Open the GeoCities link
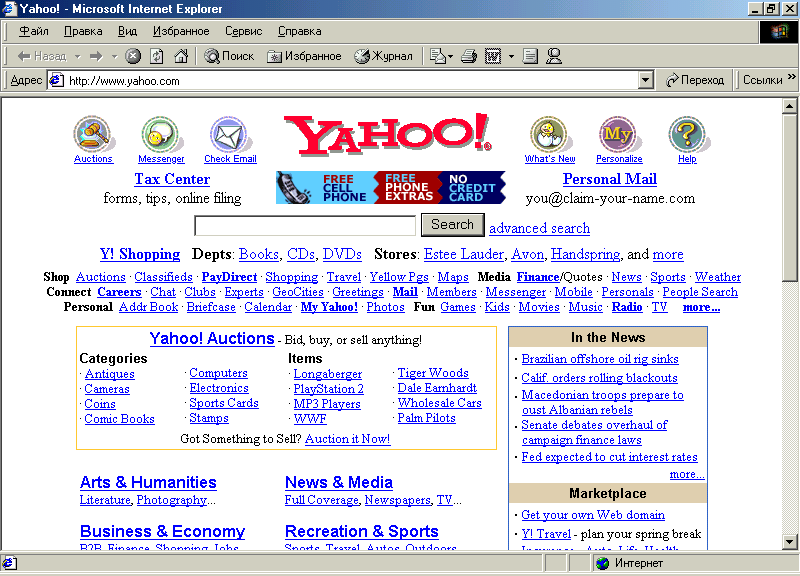 coord(298,292)
